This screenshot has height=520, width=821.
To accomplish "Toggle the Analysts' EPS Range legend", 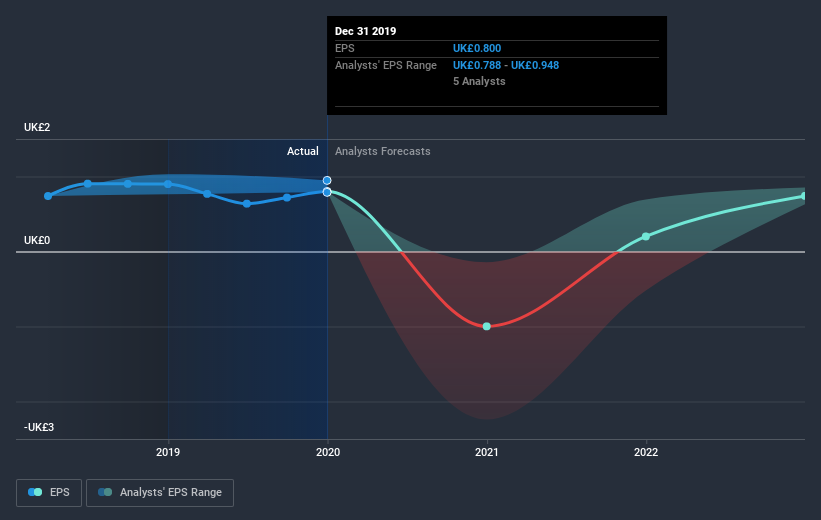I will point(160,492).
